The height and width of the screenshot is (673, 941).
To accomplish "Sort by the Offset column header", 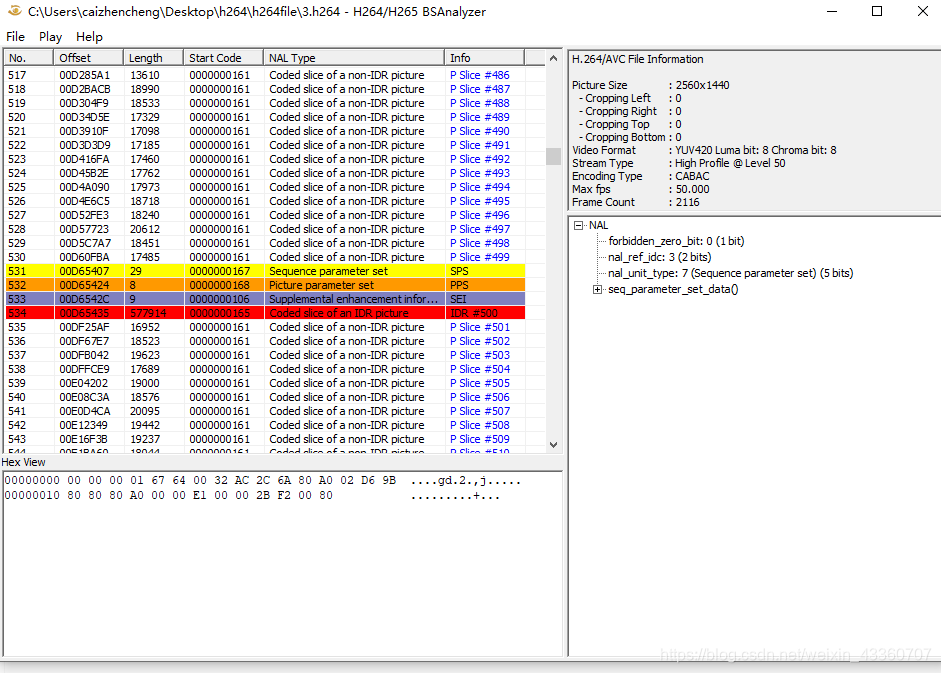I will (88, 58).
